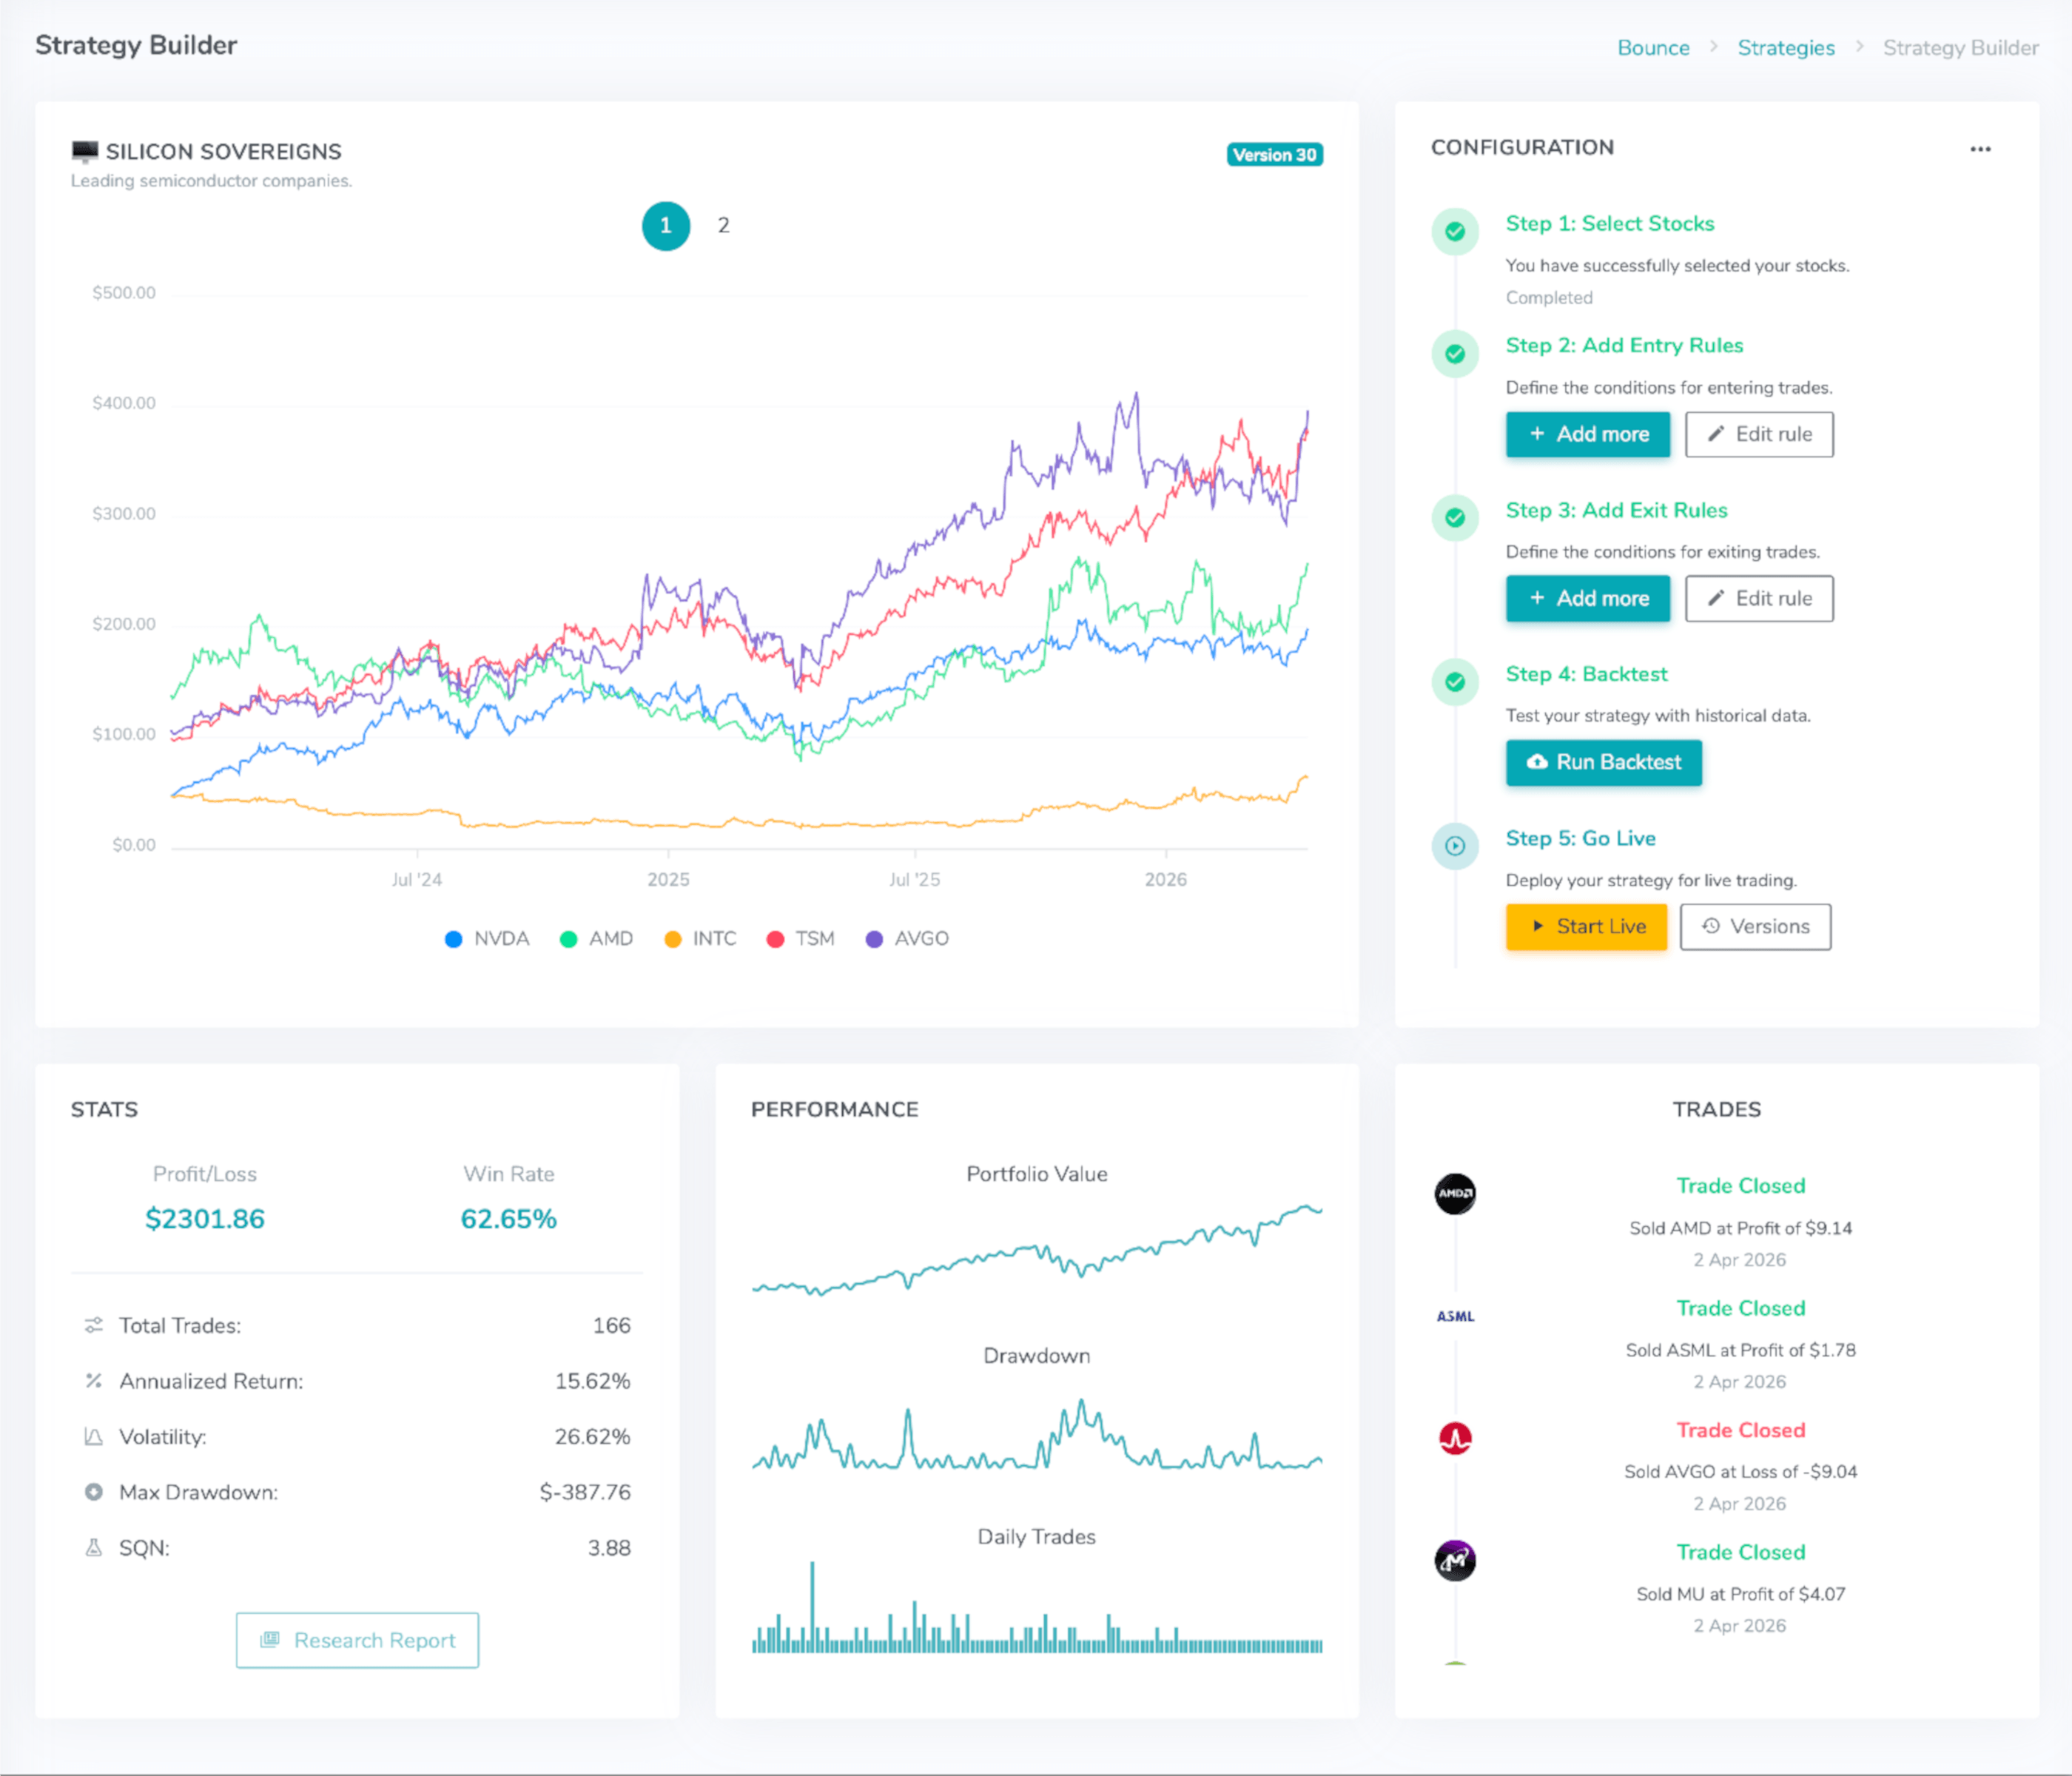This screenshot has width=2072, height=1776.
Task: Navigate to Strategies via the breadcrumb
Action: point(1786,47)
